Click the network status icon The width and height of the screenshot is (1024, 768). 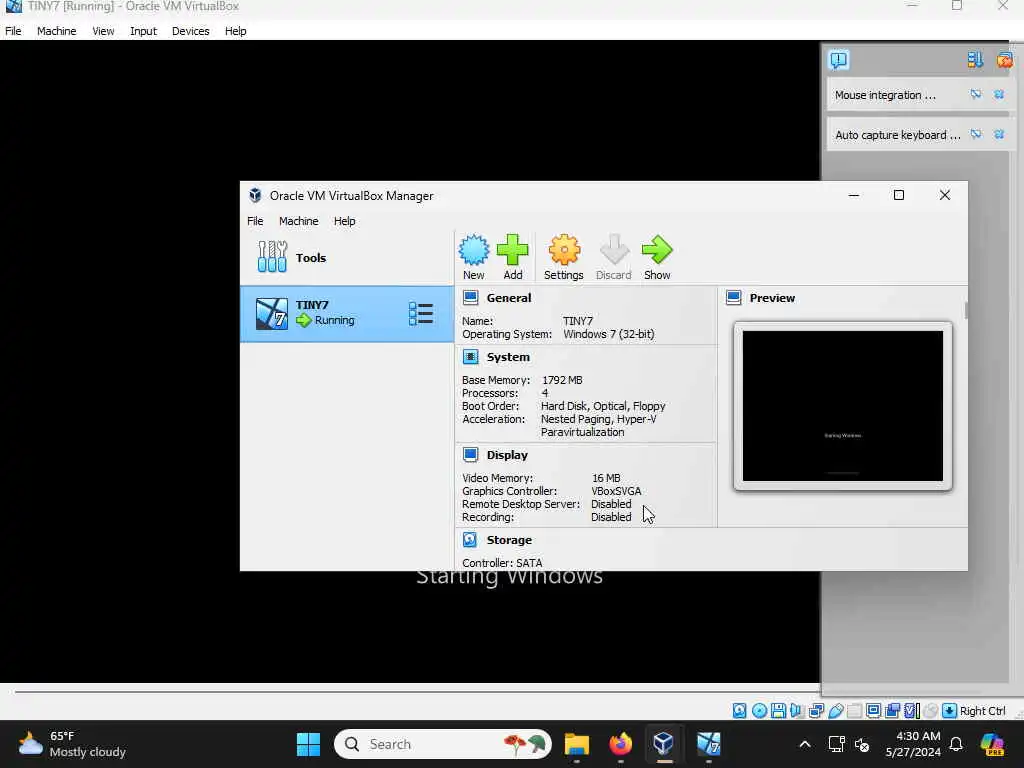tap(816, 711)
